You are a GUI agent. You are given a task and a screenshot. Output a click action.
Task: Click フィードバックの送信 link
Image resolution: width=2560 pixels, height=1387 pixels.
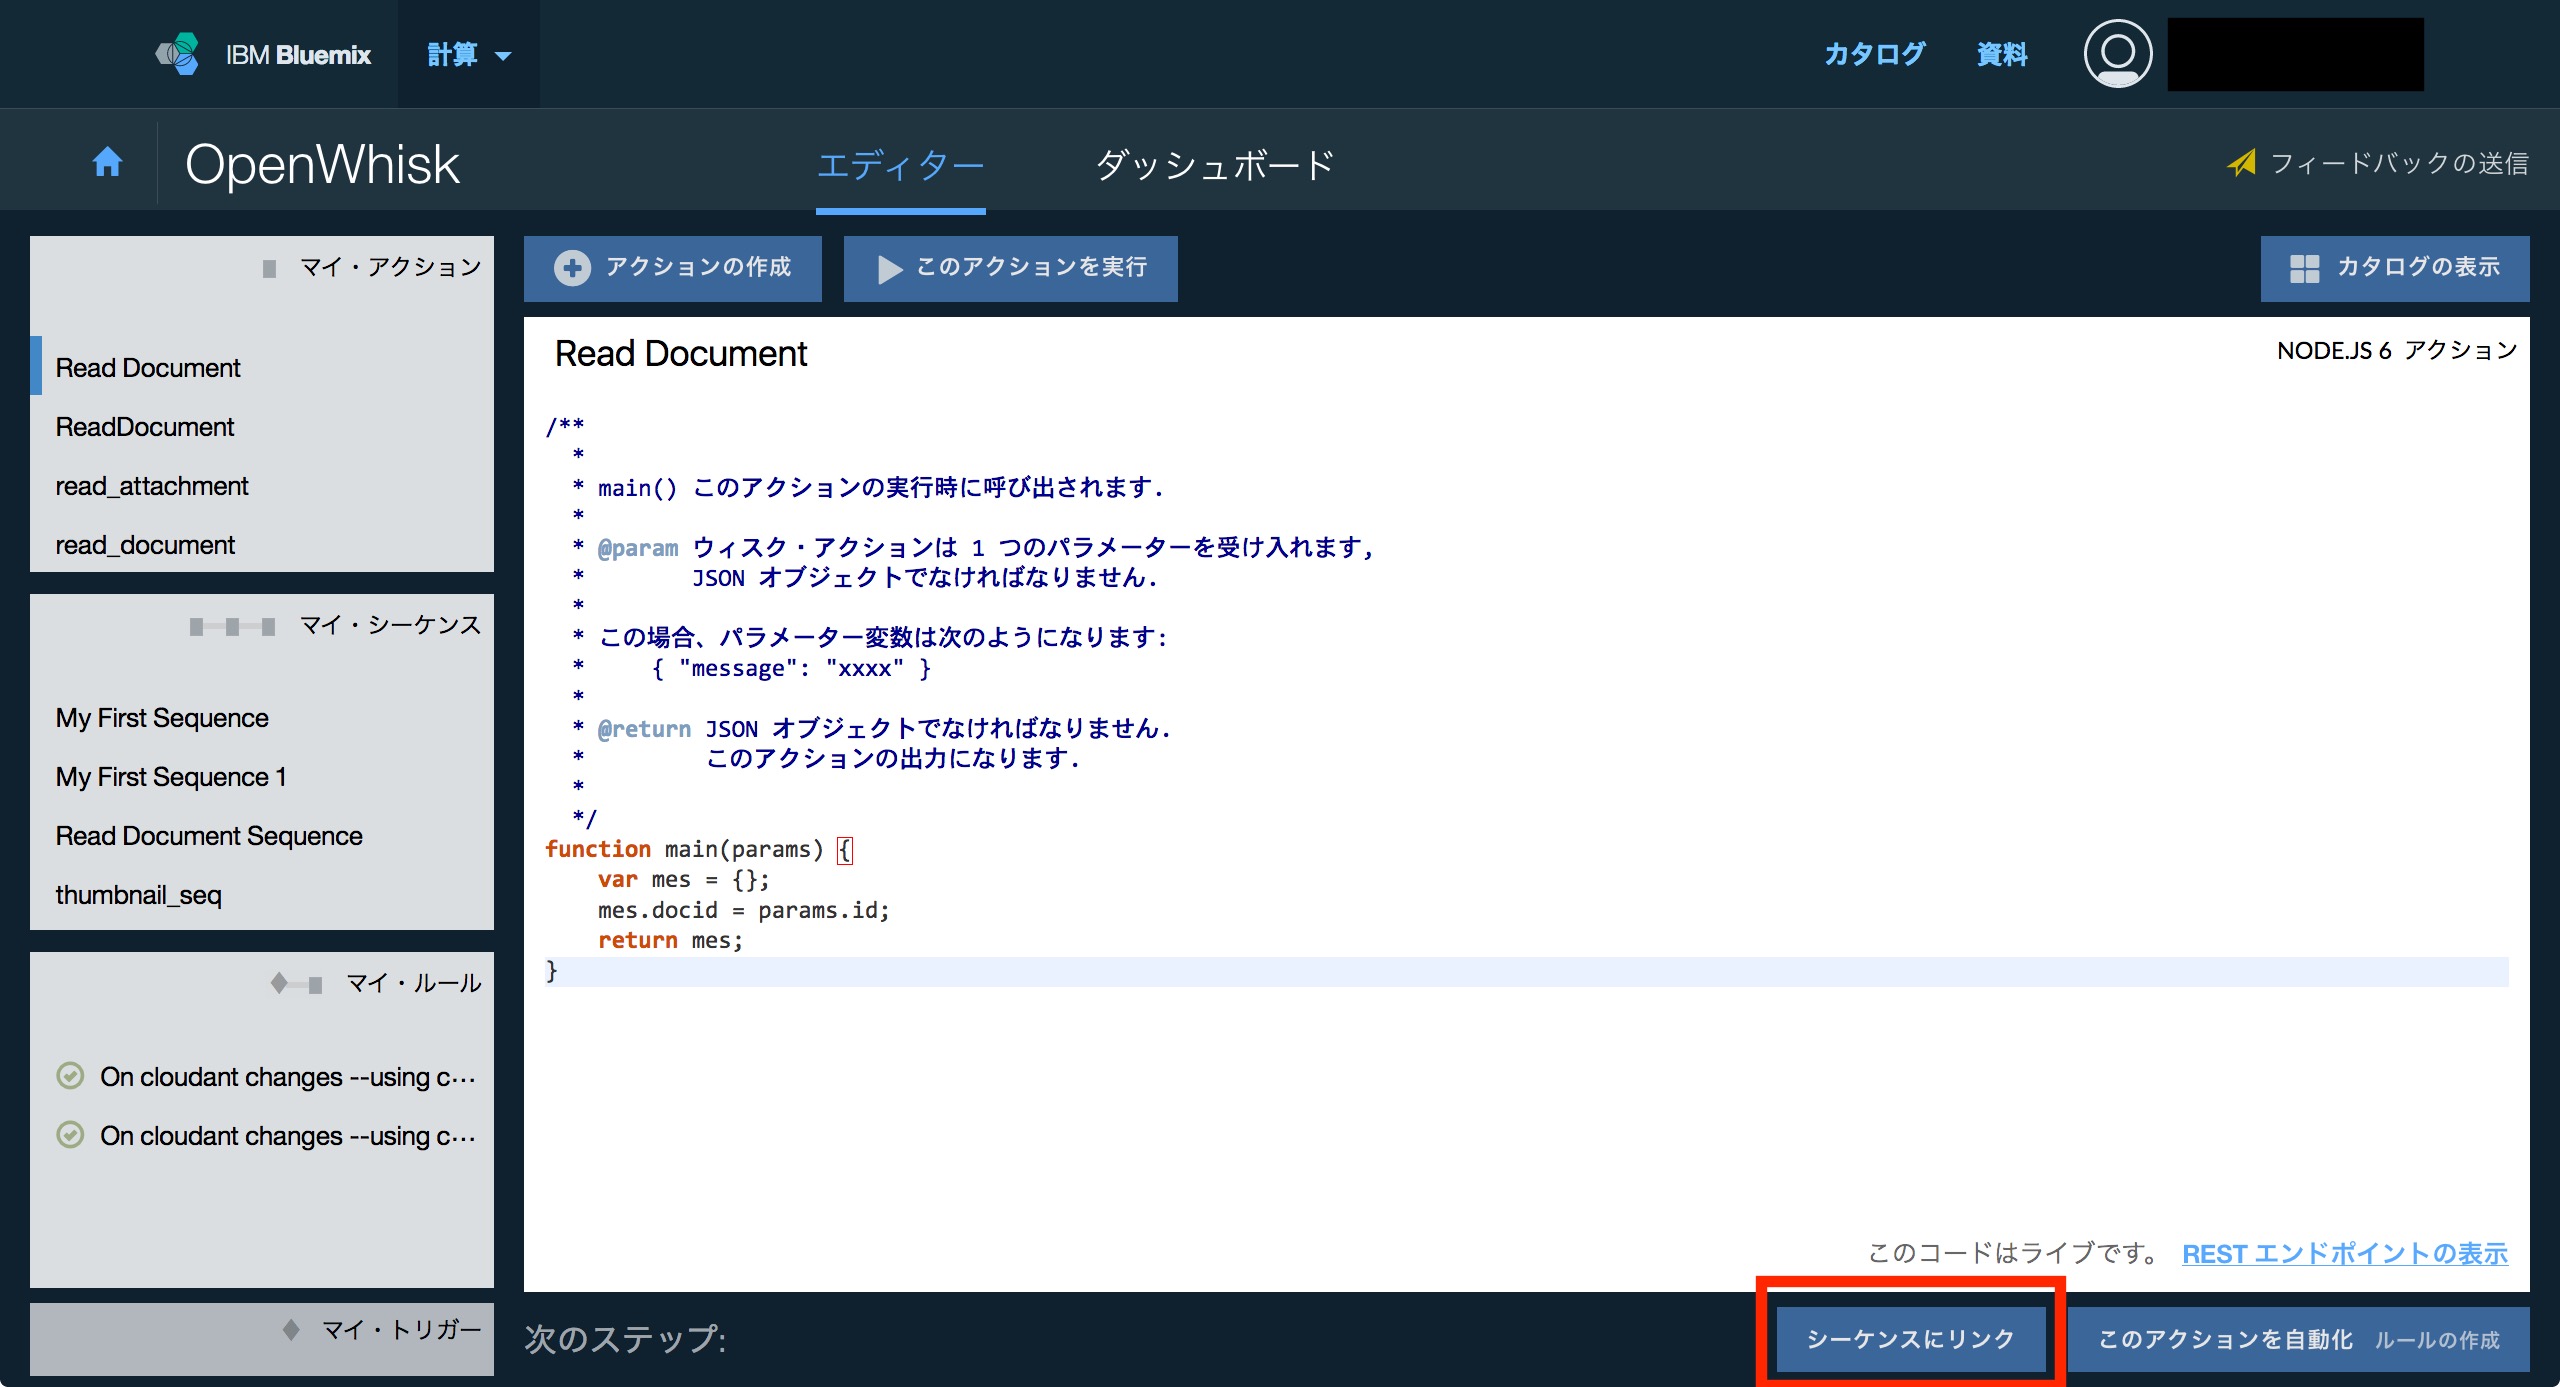pyautogui.click(x=2398, y=163)
